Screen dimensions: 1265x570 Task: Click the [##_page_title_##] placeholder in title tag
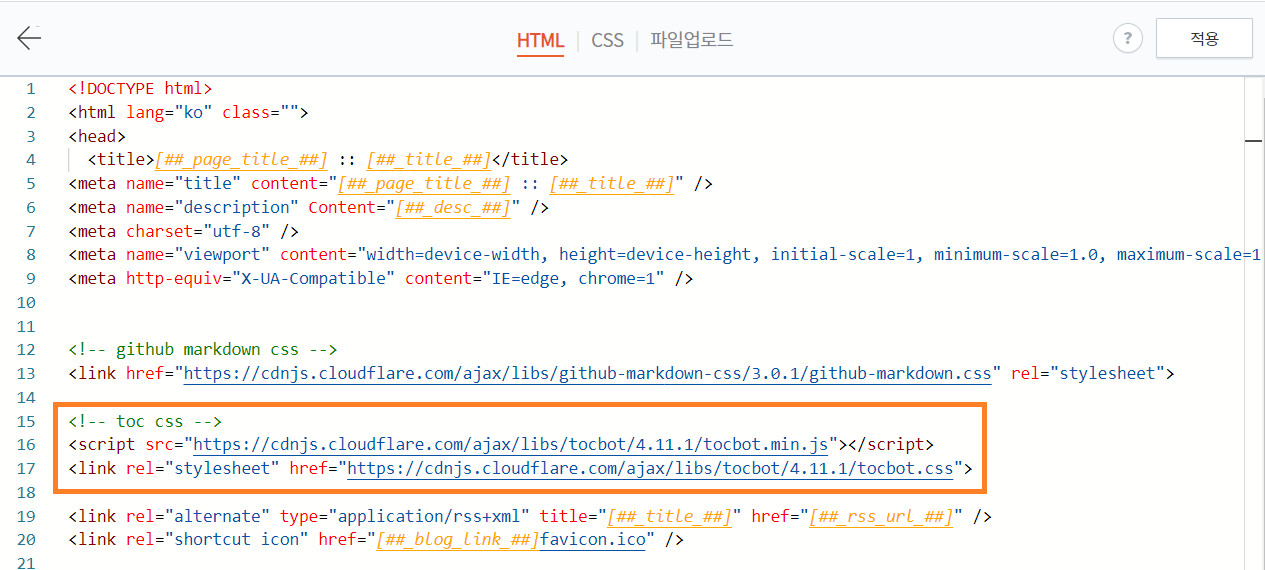coord(241,160)
